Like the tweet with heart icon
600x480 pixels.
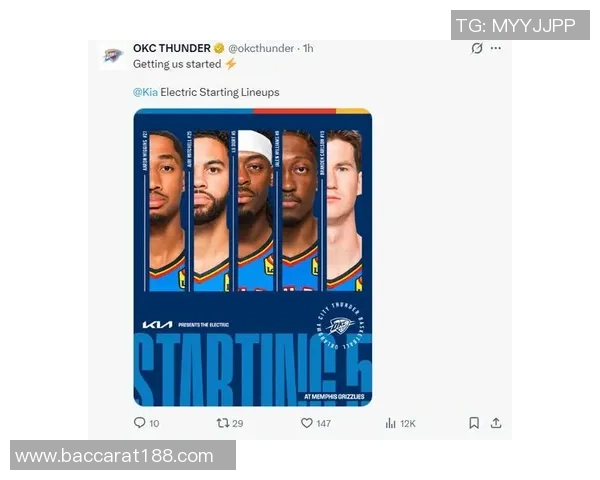coord(307,423)
